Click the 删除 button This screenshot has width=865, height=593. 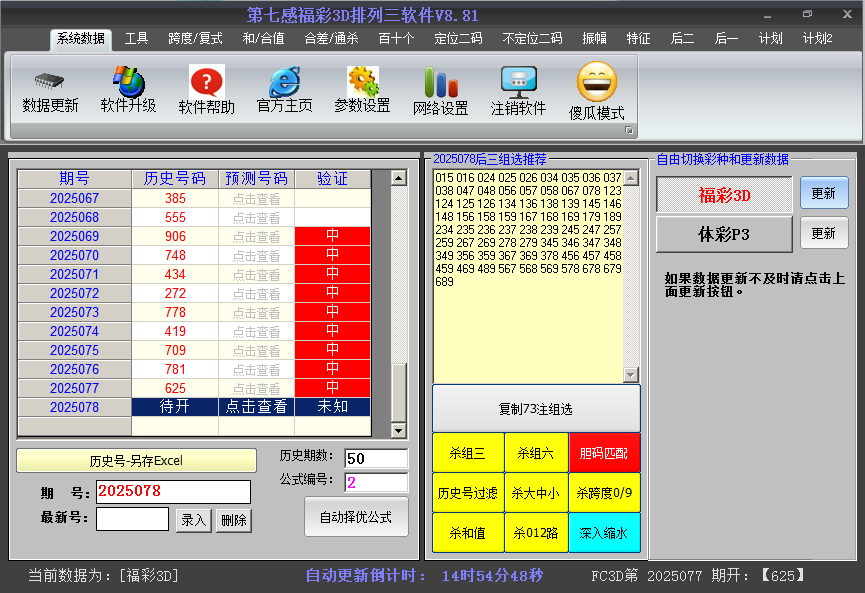[x=234, y=520]
